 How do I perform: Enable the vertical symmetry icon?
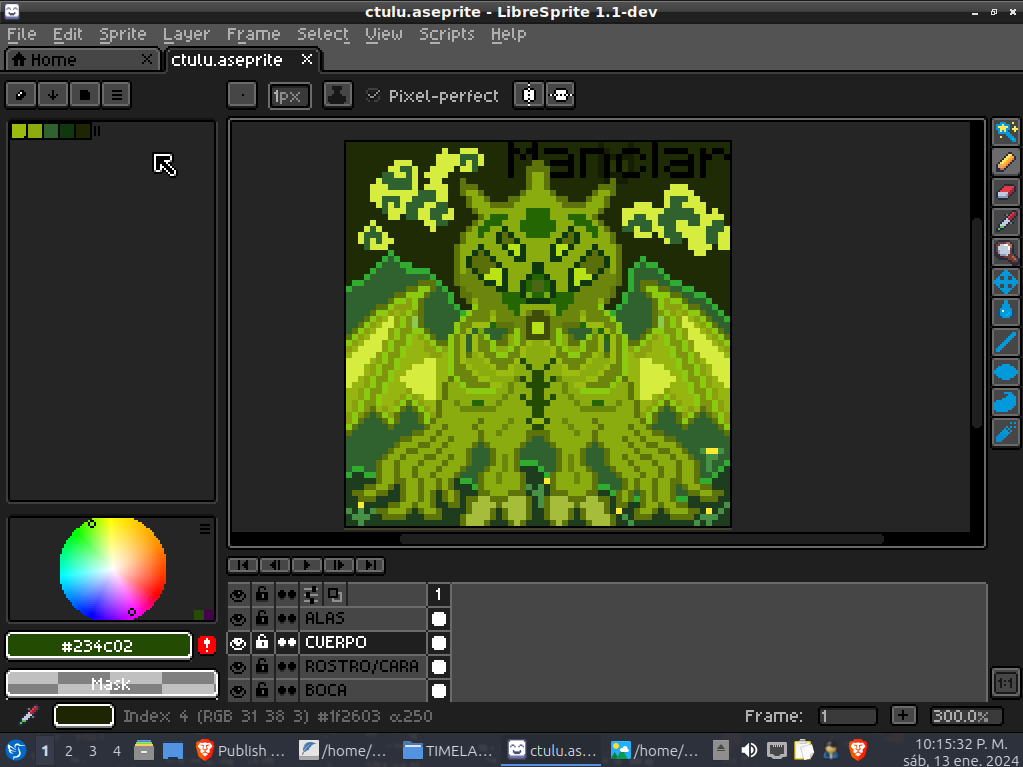(x=560, y=95)
